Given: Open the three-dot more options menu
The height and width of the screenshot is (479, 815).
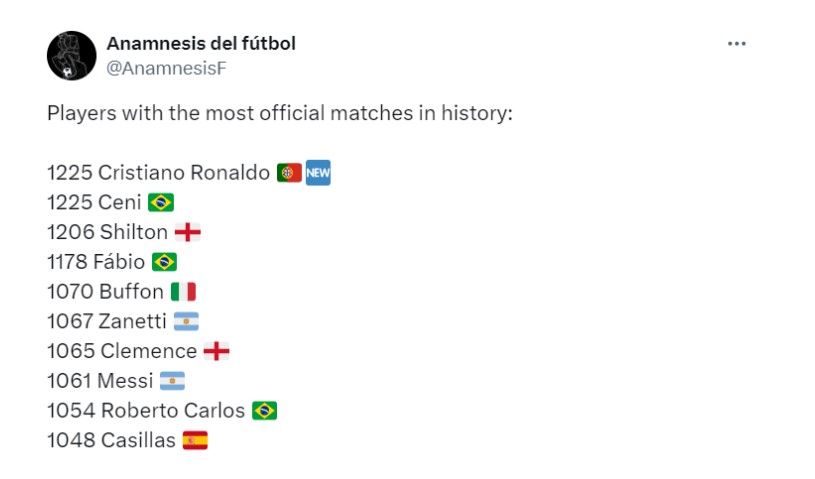Looking at the screenshot, I should click(737, 44).
